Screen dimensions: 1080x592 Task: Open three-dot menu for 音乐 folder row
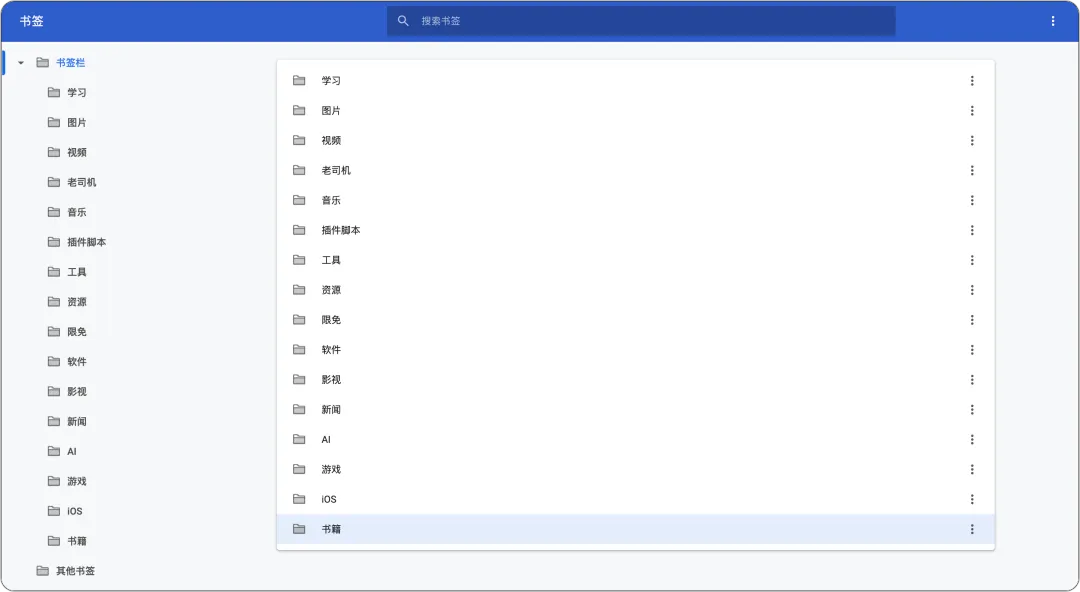(972, 201)
